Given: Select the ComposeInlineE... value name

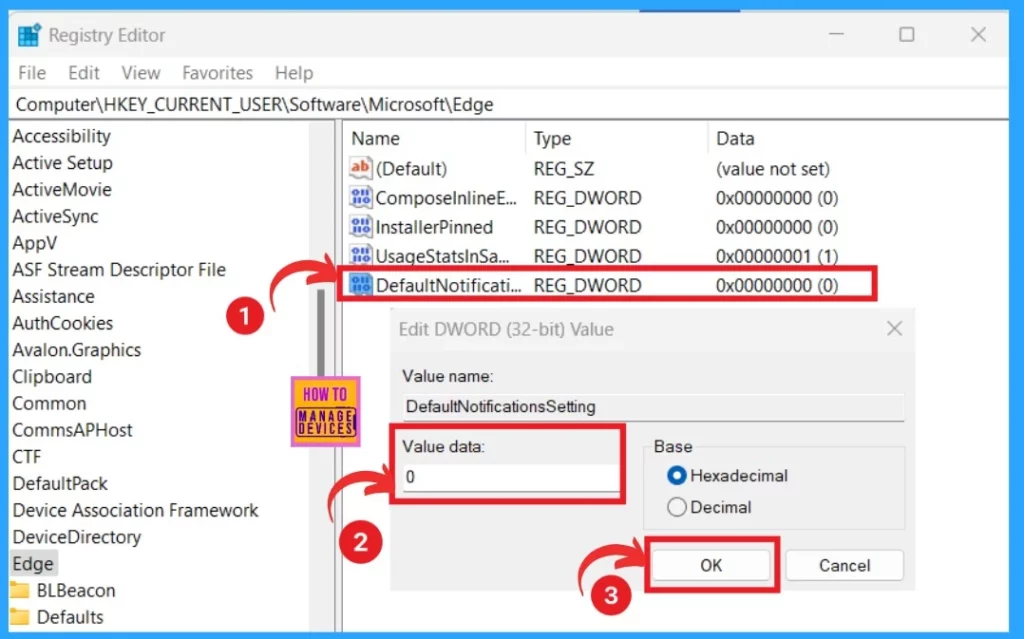Looking at the screenshot, I should coord(446,197).
